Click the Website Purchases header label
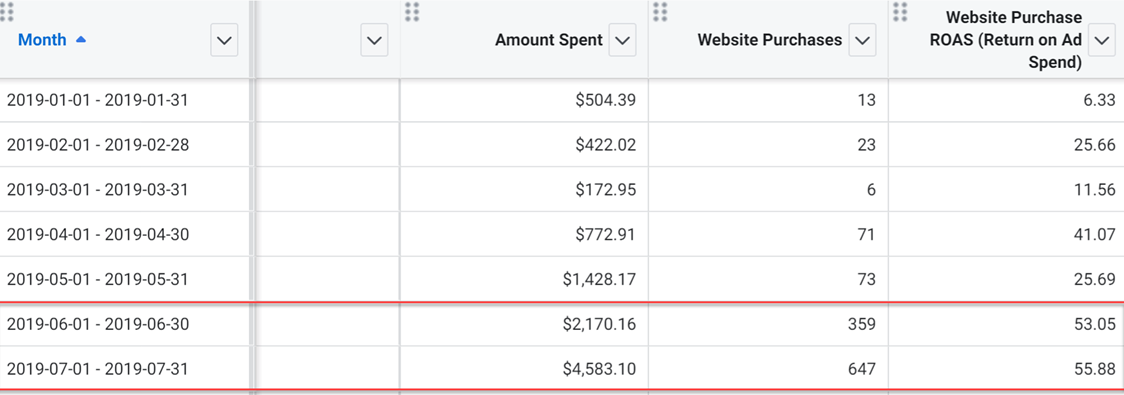The height and width of the screenshot is (395, 1124). 770,40
